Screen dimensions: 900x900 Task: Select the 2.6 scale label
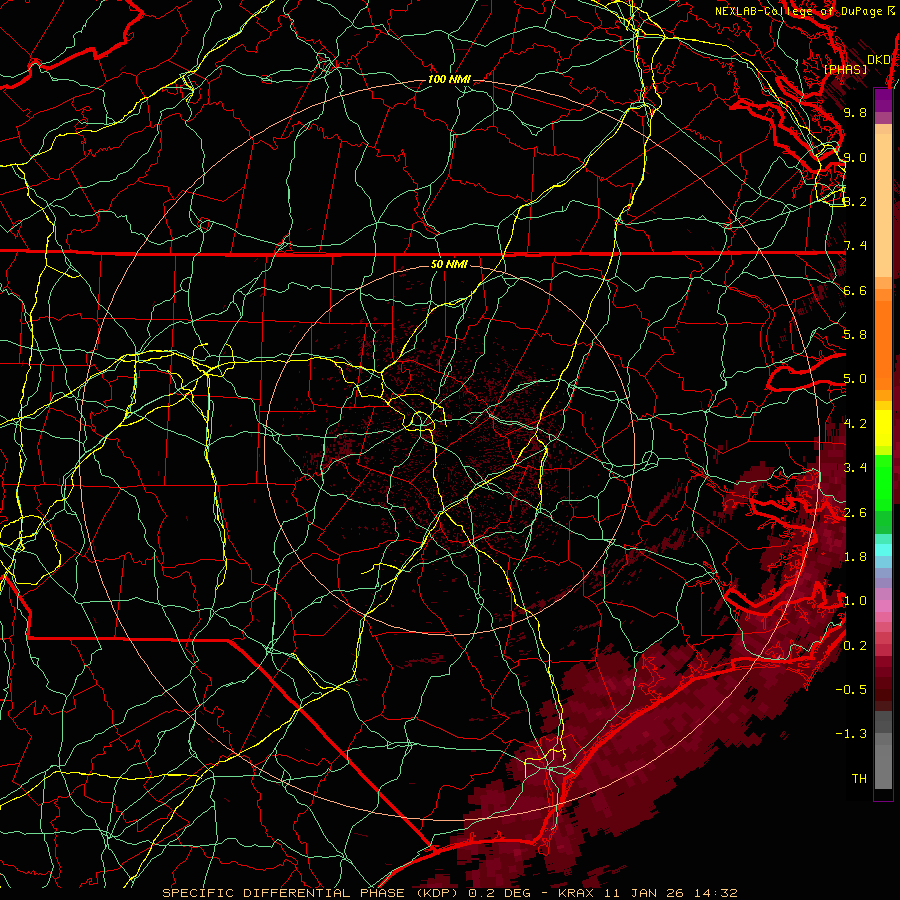tap(855, 513)
